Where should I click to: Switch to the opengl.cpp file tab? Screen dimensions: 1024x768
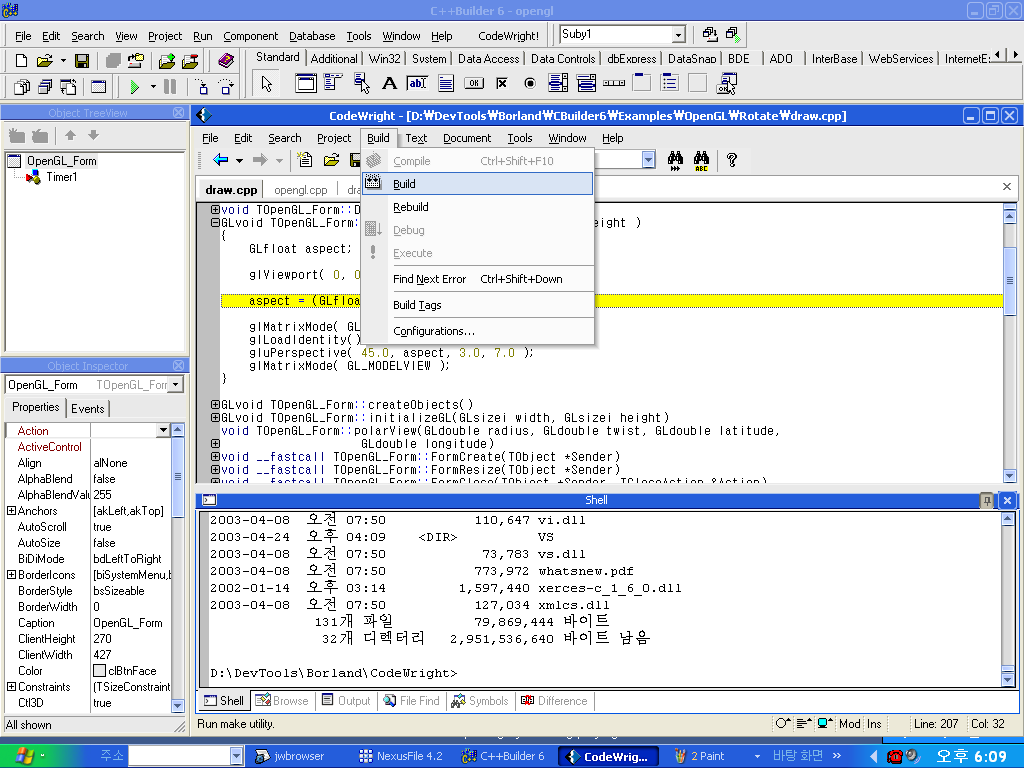pyautogui.click(x=301, y=190)
